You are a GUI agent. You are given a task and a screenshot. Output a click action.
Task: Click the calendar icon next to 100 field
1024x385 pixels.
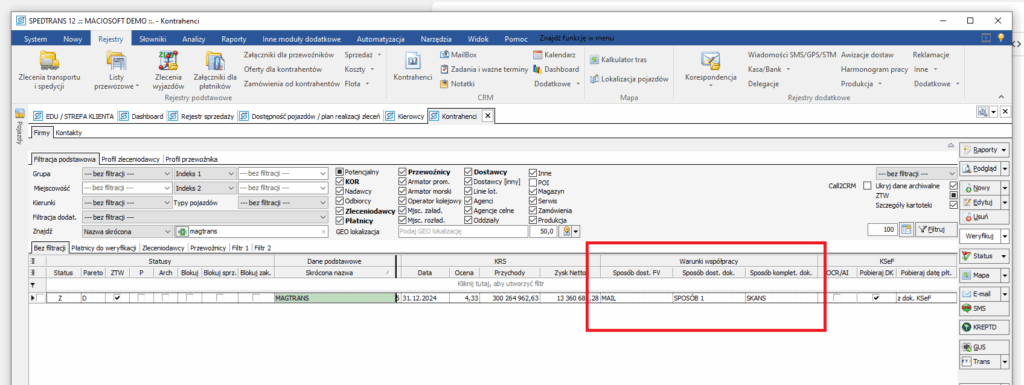point(906,229)
